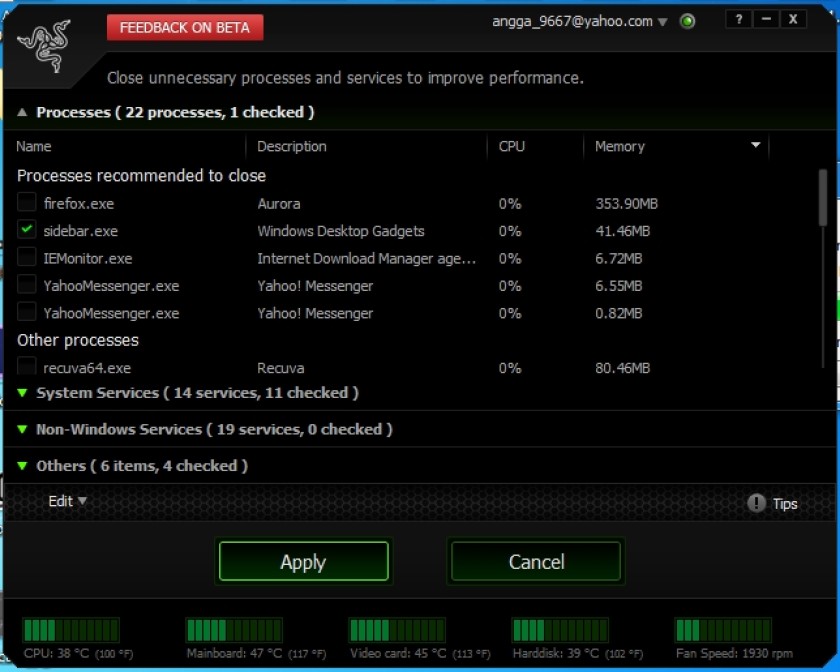
Task: Click the green online status indicator
Action: tap(687, 21)
